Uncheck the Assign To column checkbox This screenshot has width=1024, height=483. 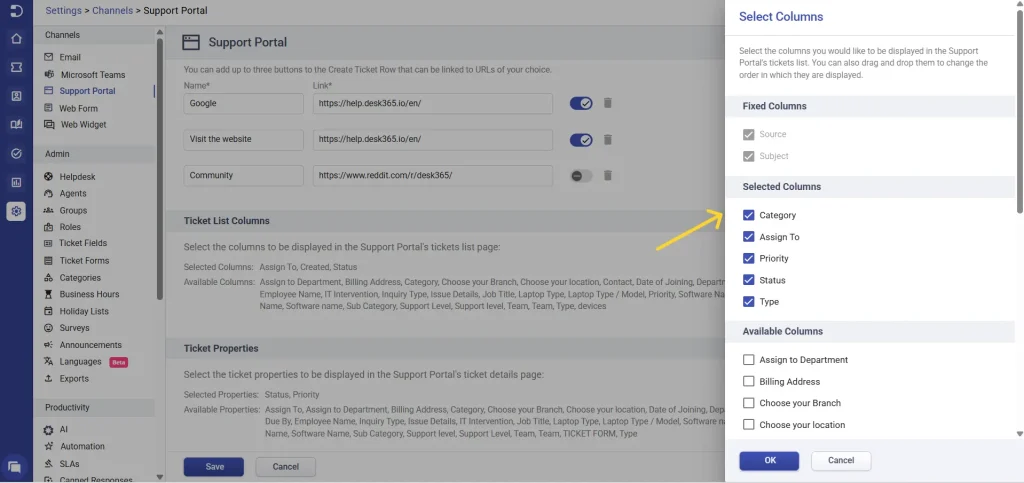pos(748,237)
